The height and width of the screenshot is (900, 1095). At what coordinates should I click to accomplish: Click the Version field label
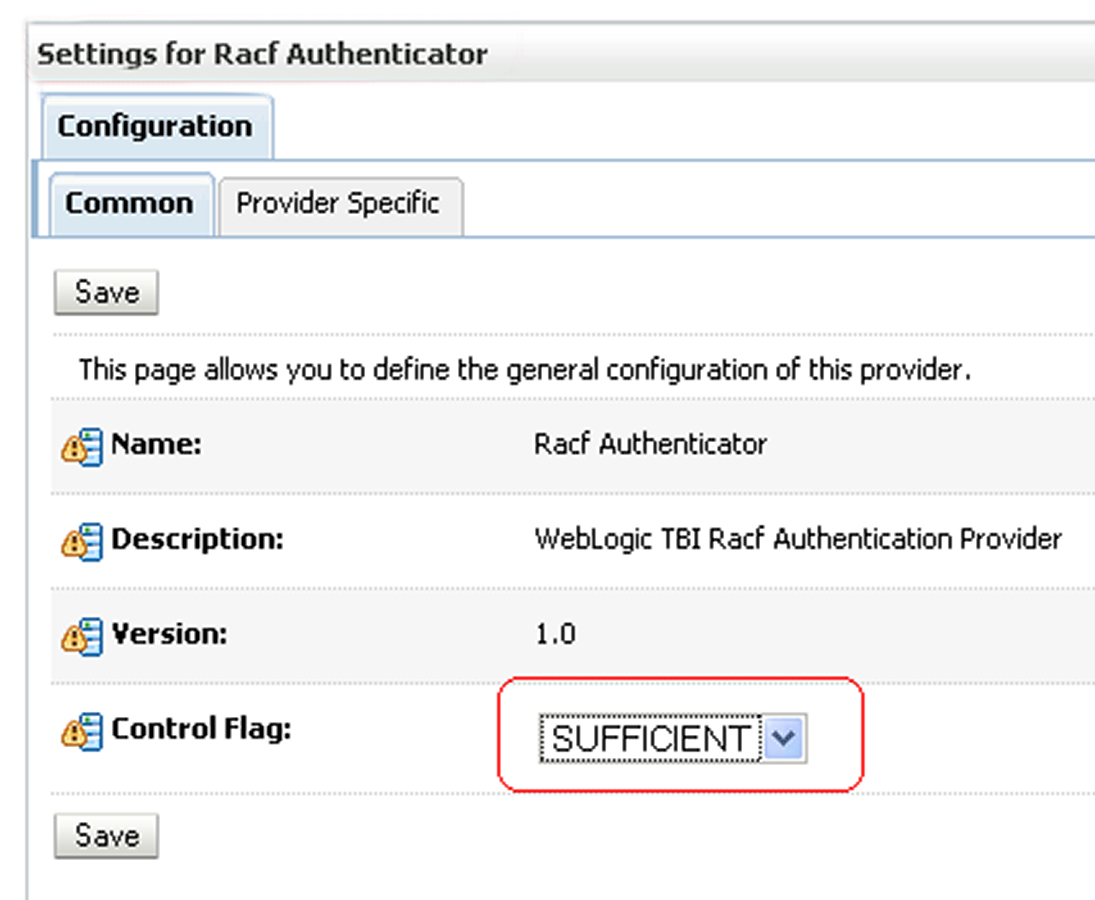[x=170, y=634]
